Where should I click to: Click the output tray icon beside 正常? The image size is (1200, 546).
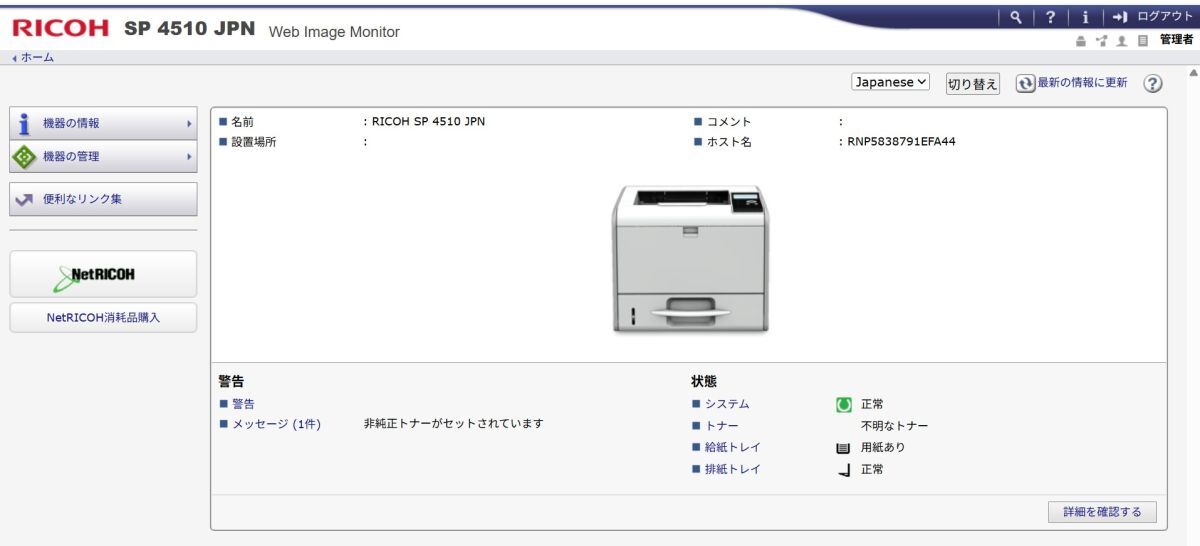pyautogui.click(x=843, y=469)
